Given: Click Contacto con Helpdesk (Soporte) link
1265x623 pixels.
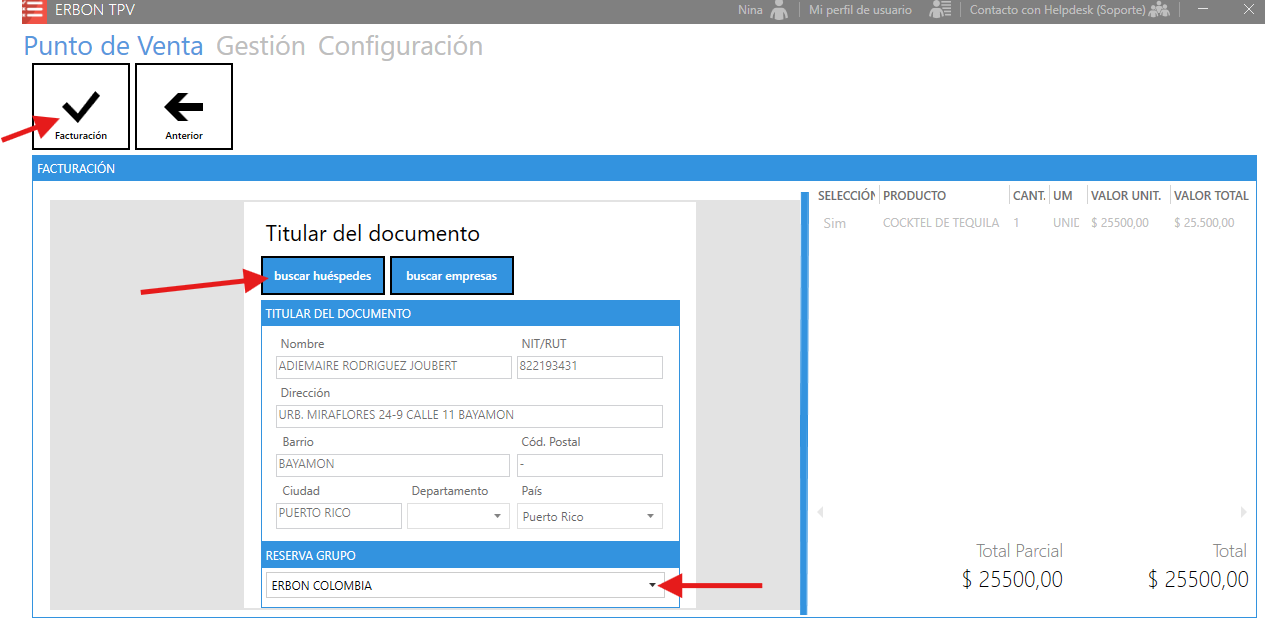Looking at the screenshot, I should point(1057,10).
